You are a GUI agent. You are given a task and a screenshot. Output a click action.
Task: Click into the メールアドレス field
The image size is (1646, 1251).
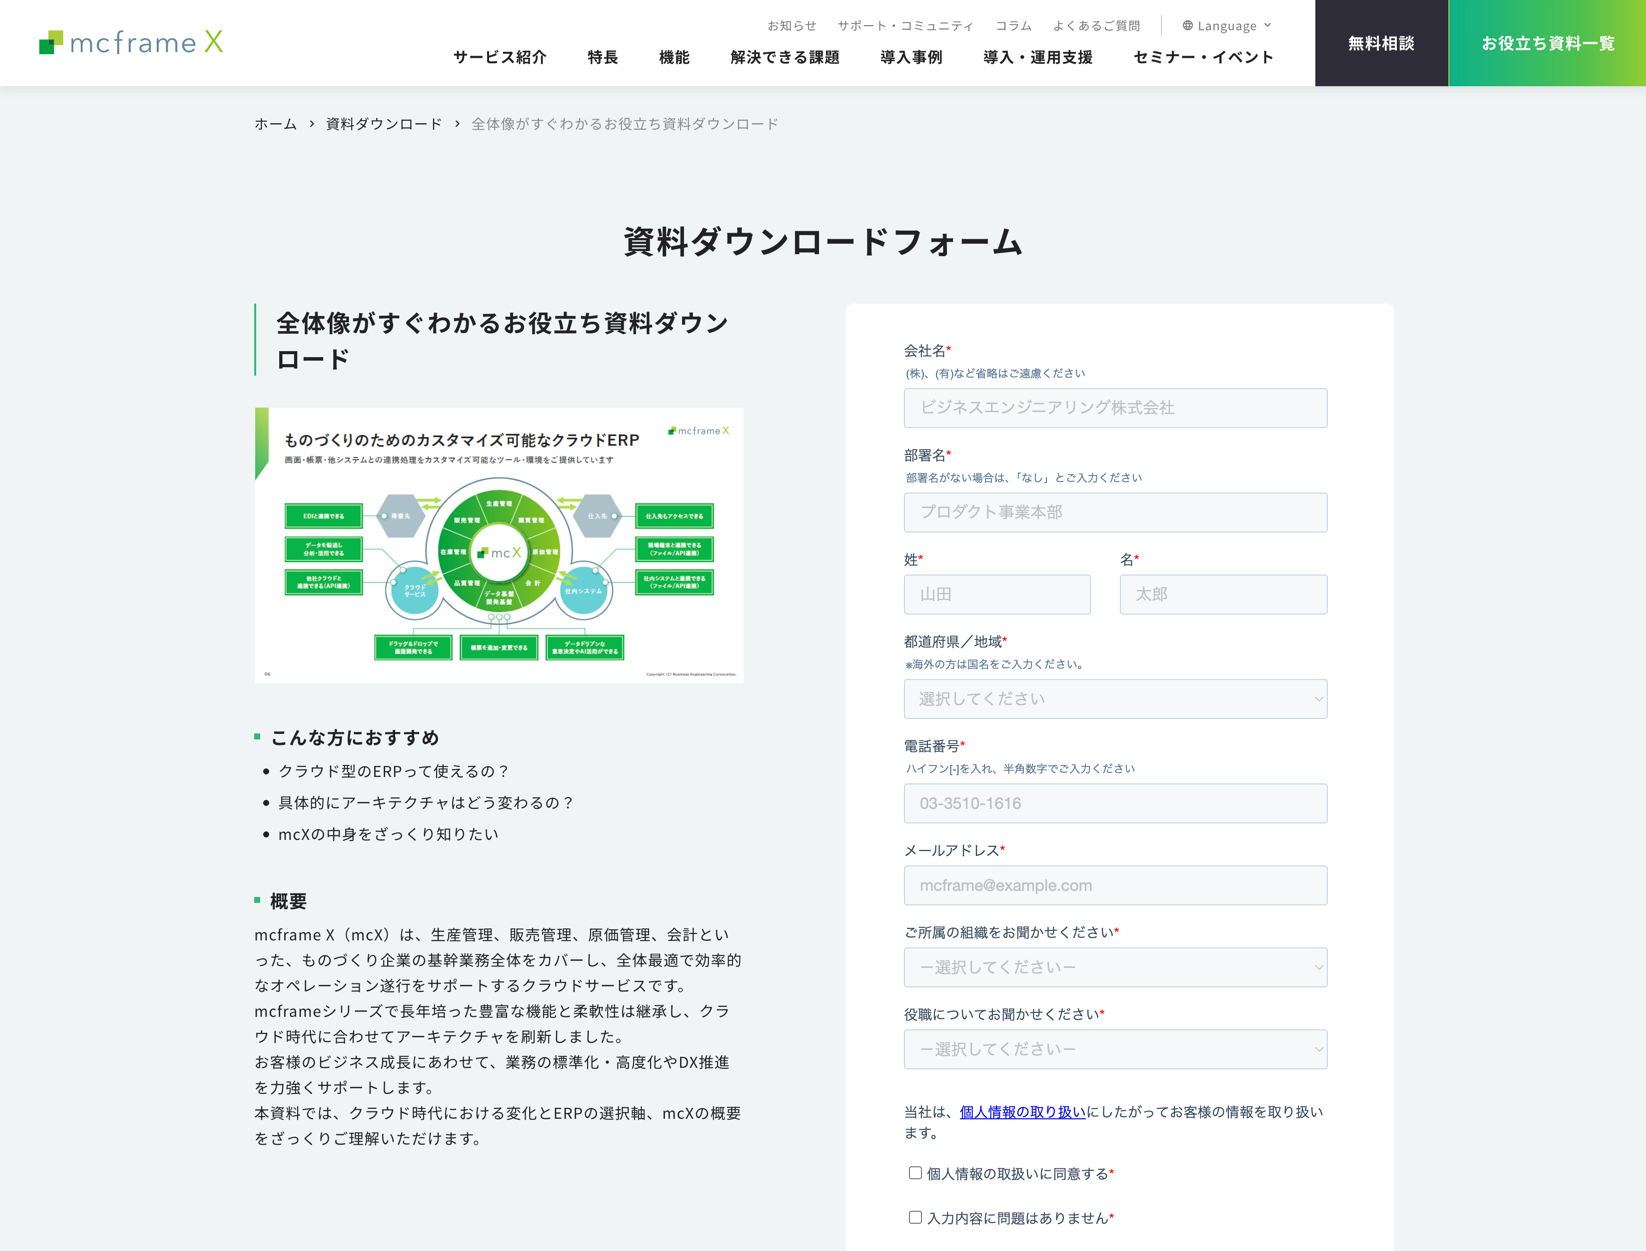coord(1115,885)
